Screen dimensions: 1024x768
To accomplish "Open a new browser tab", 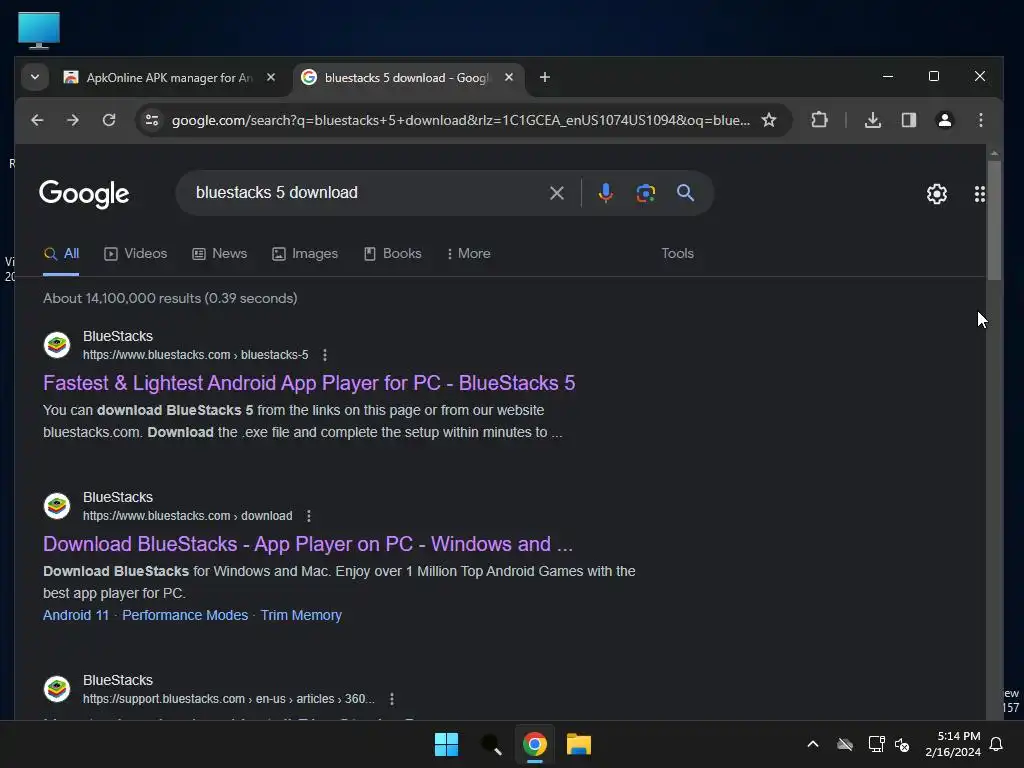I will click(x=545, y=77).
